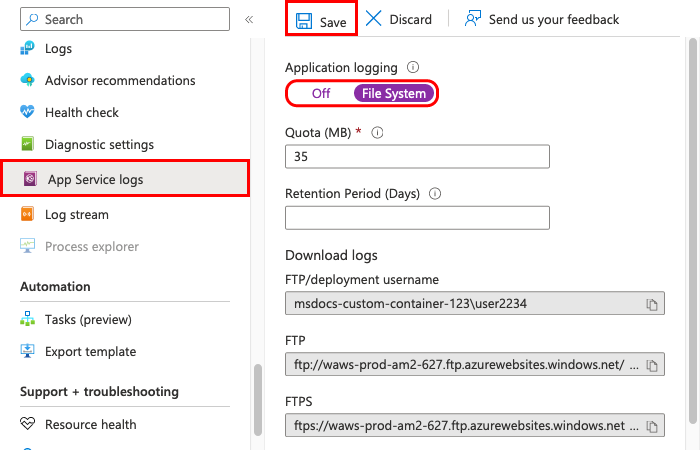Image resolution: width=700 pixels, height=450 pixels.
Task: Click the Retention Period (Days) field
Action: 417,218
